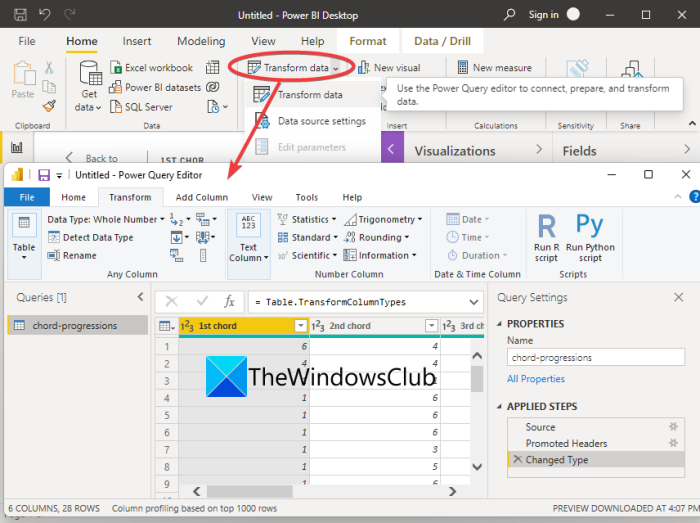Screen dimensions: 700x523
Task: Open Tools tab in Power Query Editor
Action: 307,197
